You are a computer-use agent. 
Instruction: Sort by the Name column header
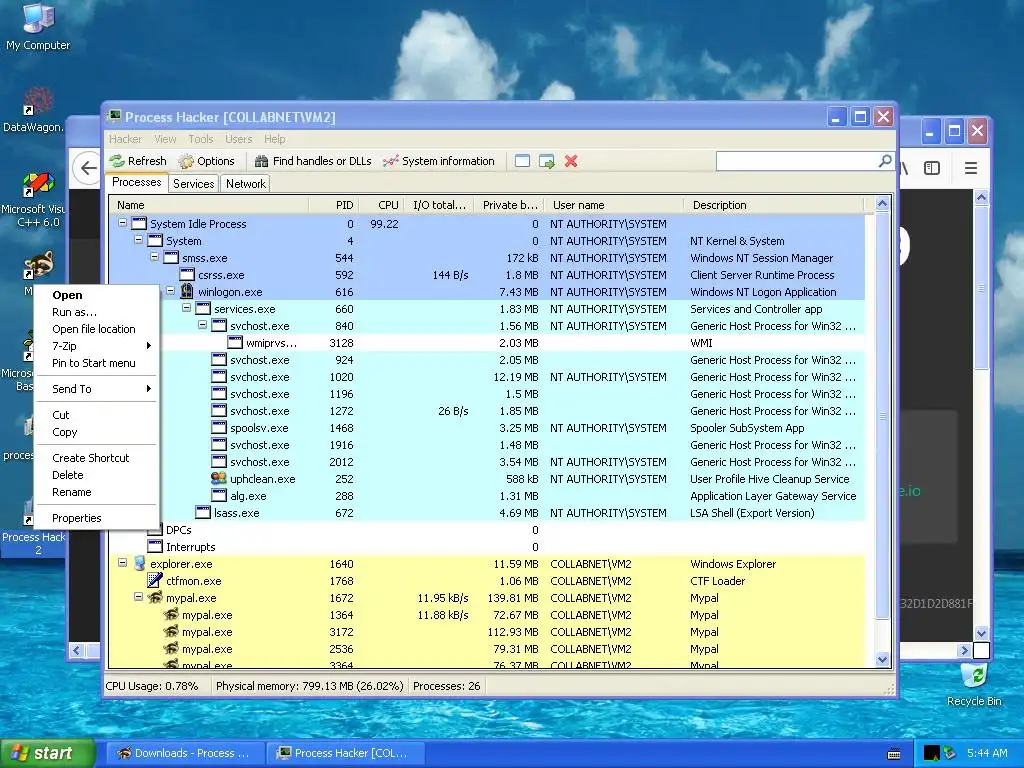pos(209,205)
